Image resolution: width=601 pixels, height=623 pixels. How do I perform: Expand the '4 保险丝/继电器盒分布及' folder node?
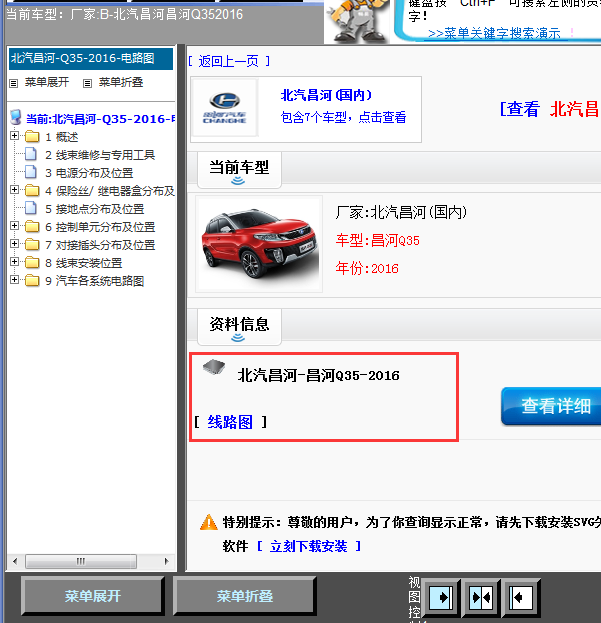click(14, 190)
